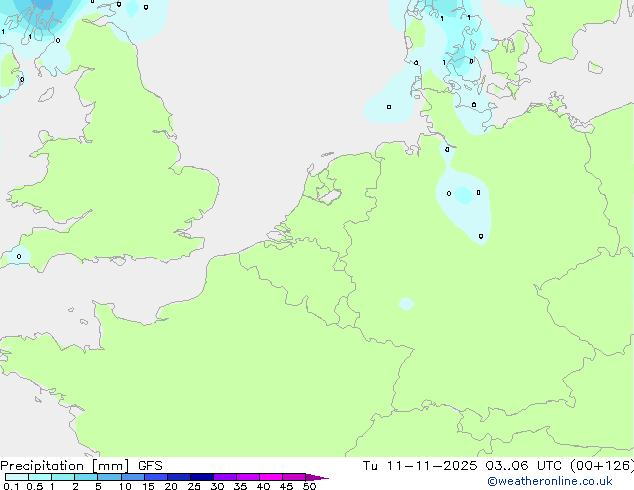Screen dimensions: 634x490
Task: Click the purple arrow tip above 50
Action: [x=317, y=477]
